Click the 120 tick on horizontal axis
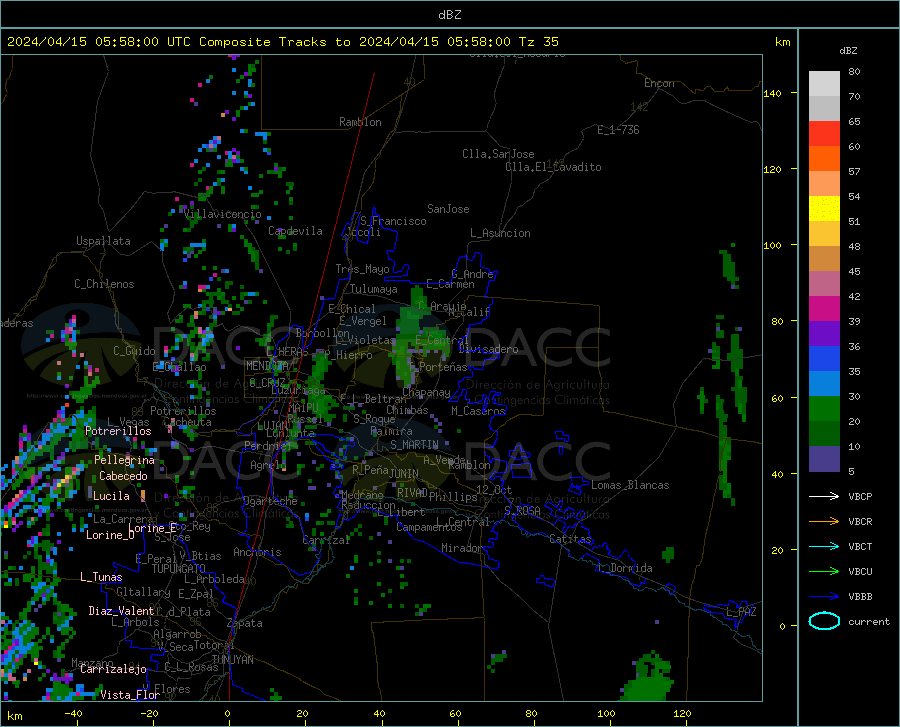Viewport: 900px width, 727px height. point(682,714)
